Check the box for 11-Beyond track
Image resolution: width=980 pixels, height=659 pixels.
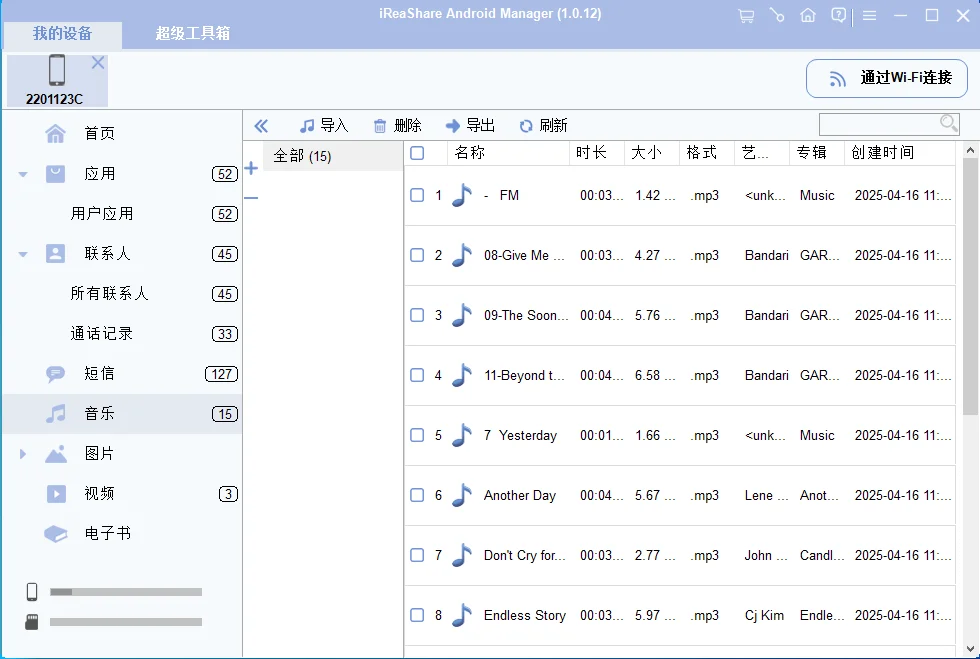tap(417, 375)
